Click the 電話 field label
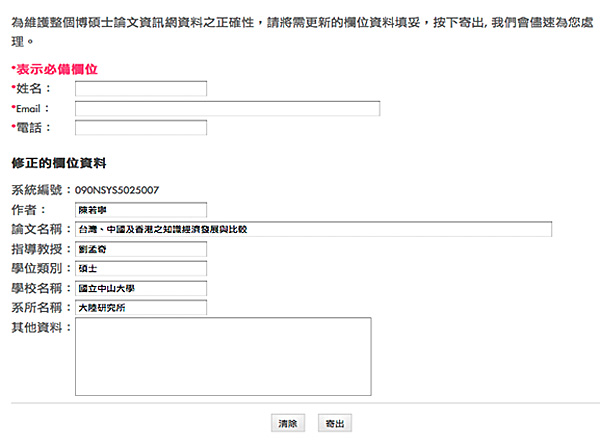This screenshot has height=447, width=600. click(33, 127)
